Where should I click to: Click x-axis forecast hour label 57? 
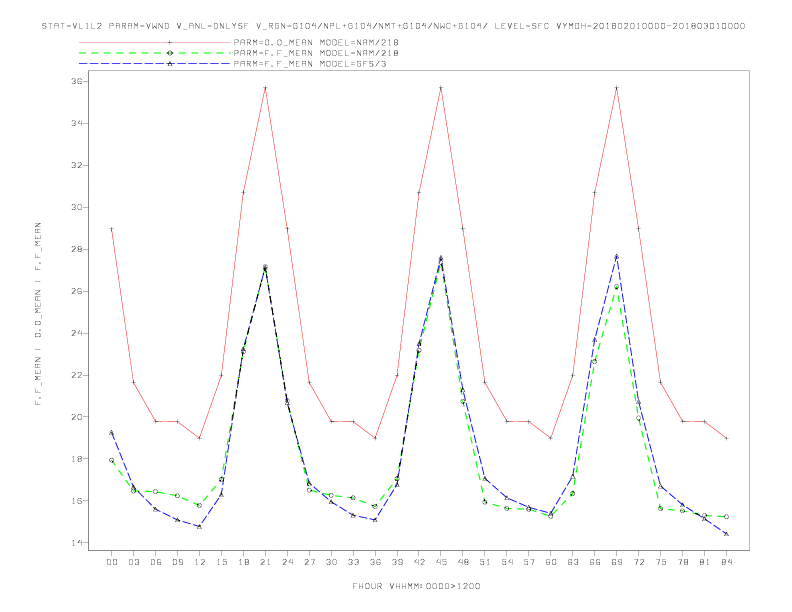(x=529, y=562)
